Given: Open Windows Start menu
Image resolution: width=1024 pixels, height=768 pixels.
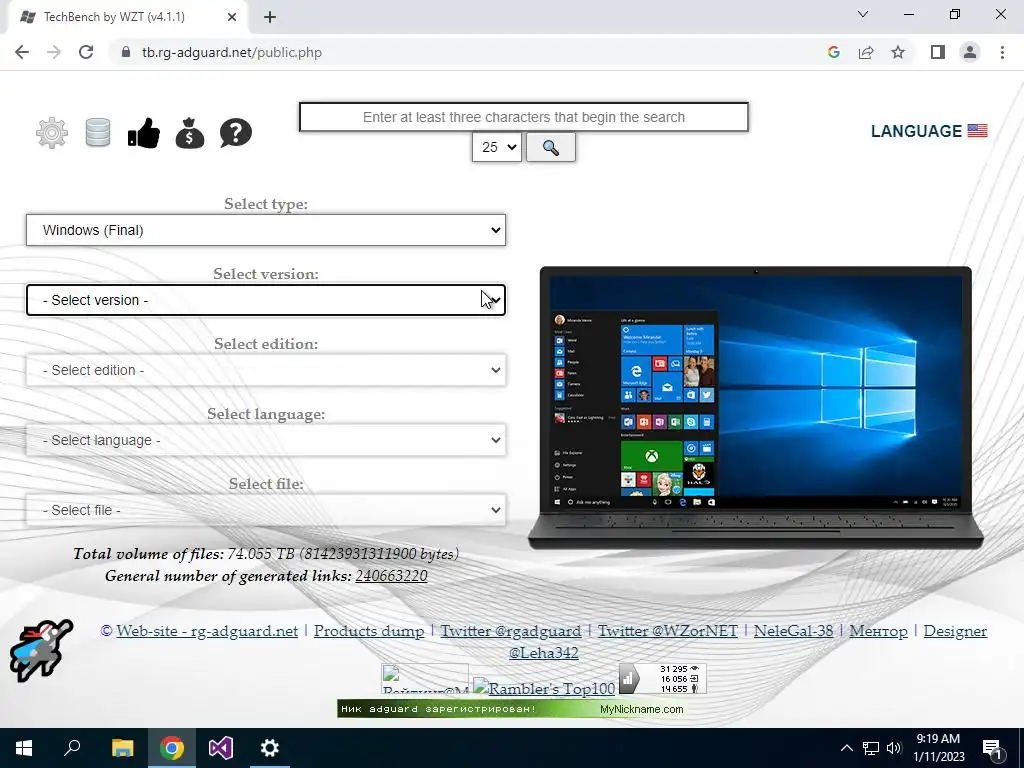Looking at the screenshot, I should click(x=24, y=748).
